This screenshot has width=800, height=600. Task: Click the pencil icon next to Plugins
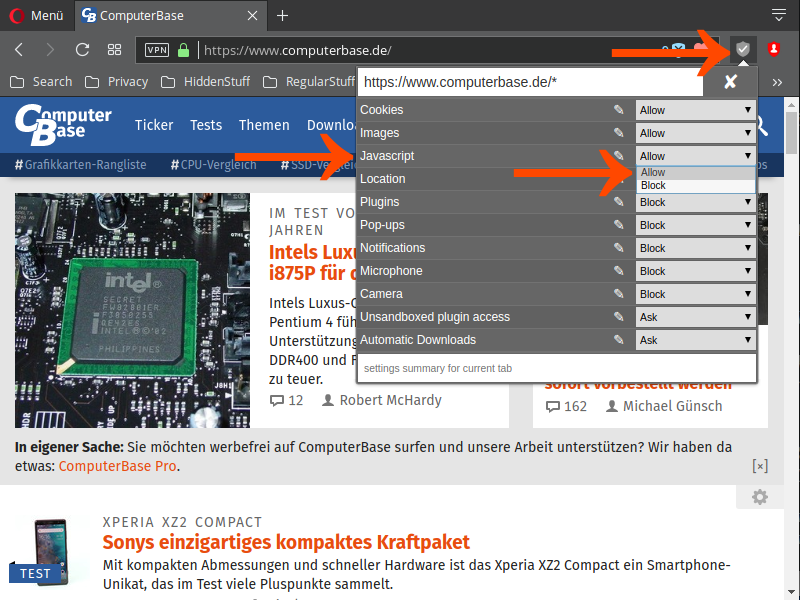pos(618,202)
